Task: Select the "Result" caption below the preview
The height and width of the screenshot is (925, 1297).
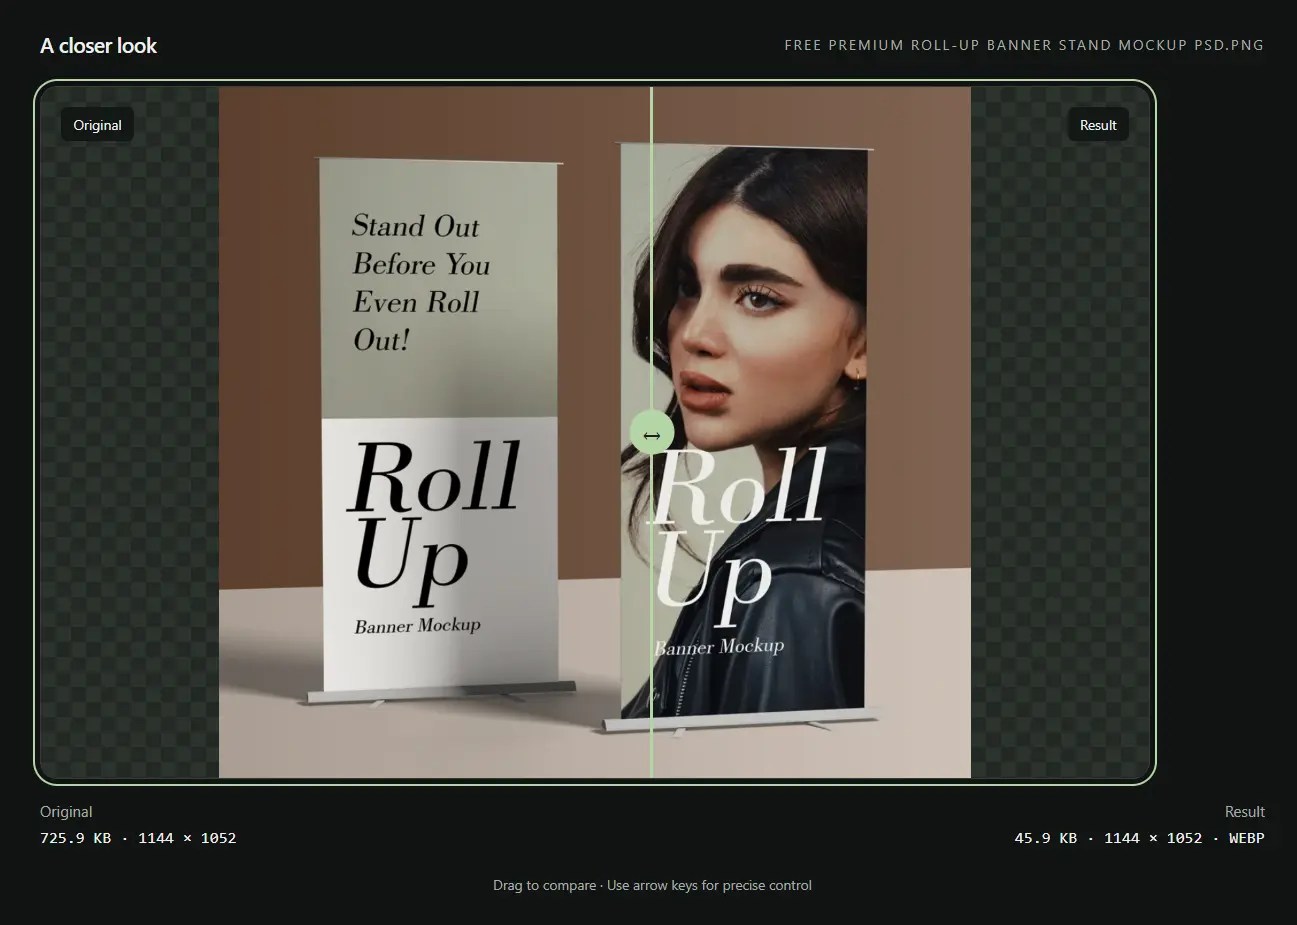Action: click(x=1245, y=812)
